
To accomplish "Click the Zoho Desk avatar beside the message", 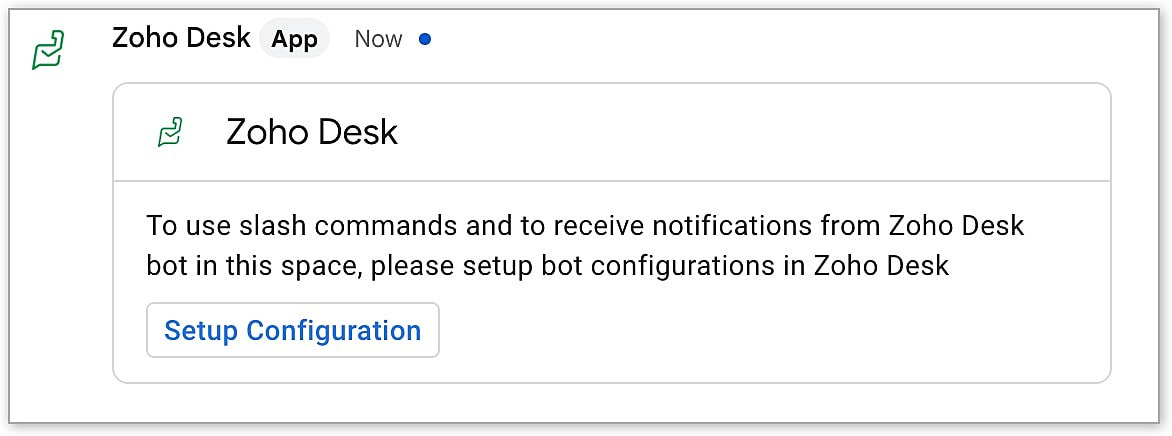I will pos(48,49).
